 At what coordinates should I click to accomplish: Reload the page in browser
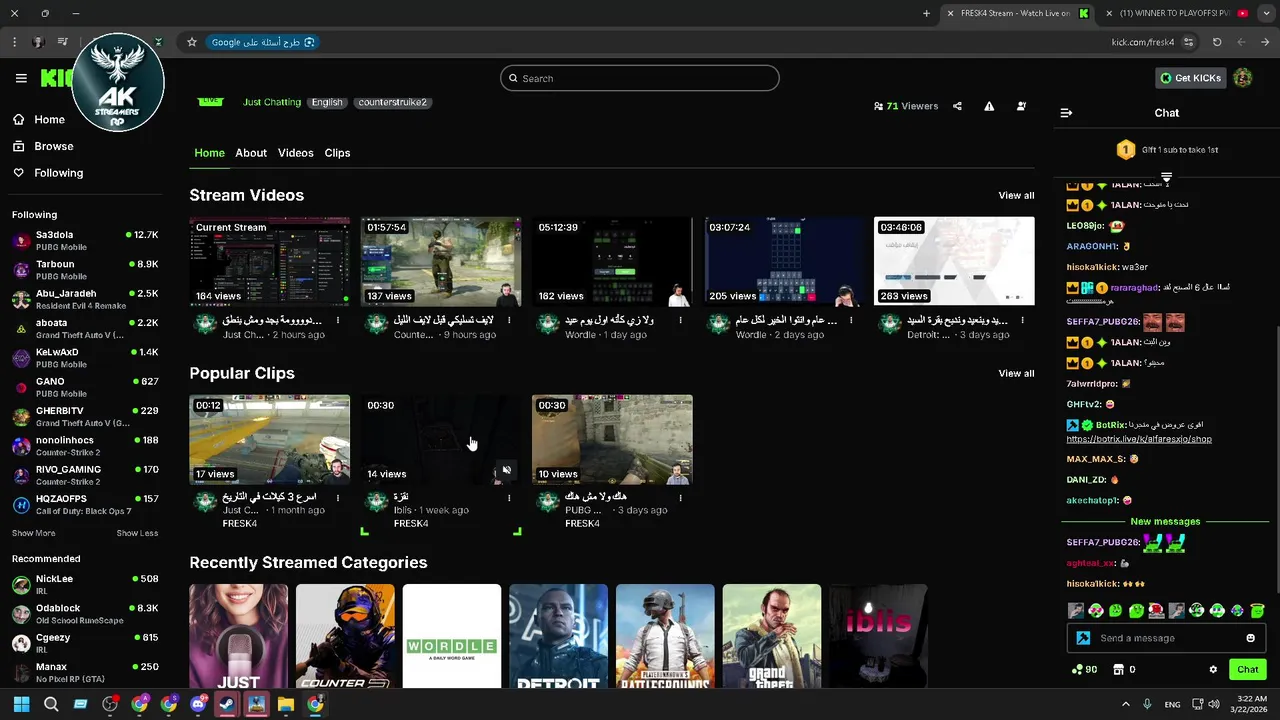tap(1217, 42)
